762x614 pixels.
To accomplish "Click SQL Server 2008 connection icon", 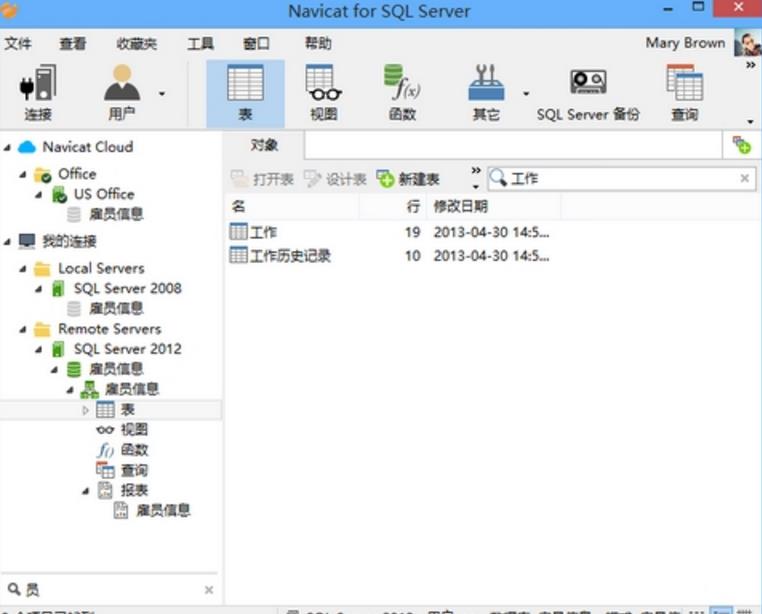I will [x=58, y=289].
